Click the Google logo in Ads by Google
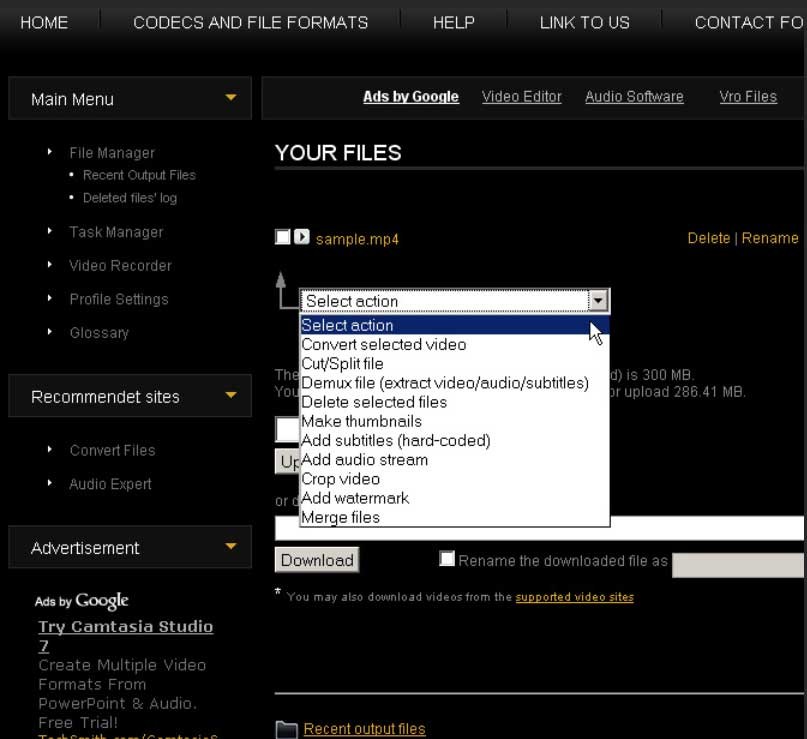The height and width of the screenshot is (739, 807). click(104, 601)
